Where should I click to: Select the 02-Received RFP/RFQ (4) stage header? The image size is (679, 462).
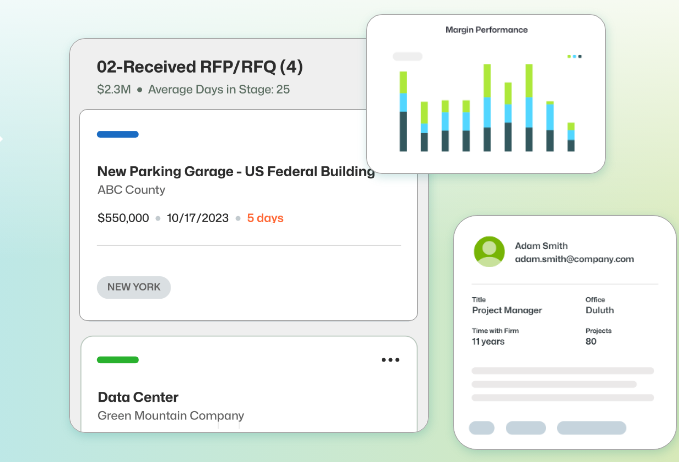click(x=200, y=67)
